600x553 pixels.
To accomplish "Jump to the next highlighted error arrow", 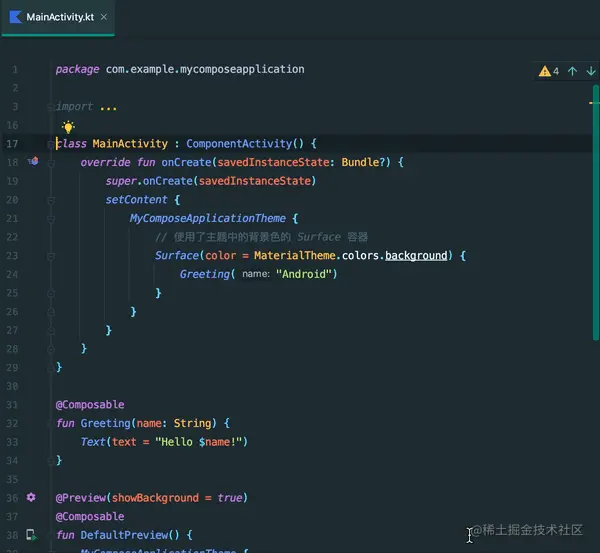I will click(x=591, y=71).
